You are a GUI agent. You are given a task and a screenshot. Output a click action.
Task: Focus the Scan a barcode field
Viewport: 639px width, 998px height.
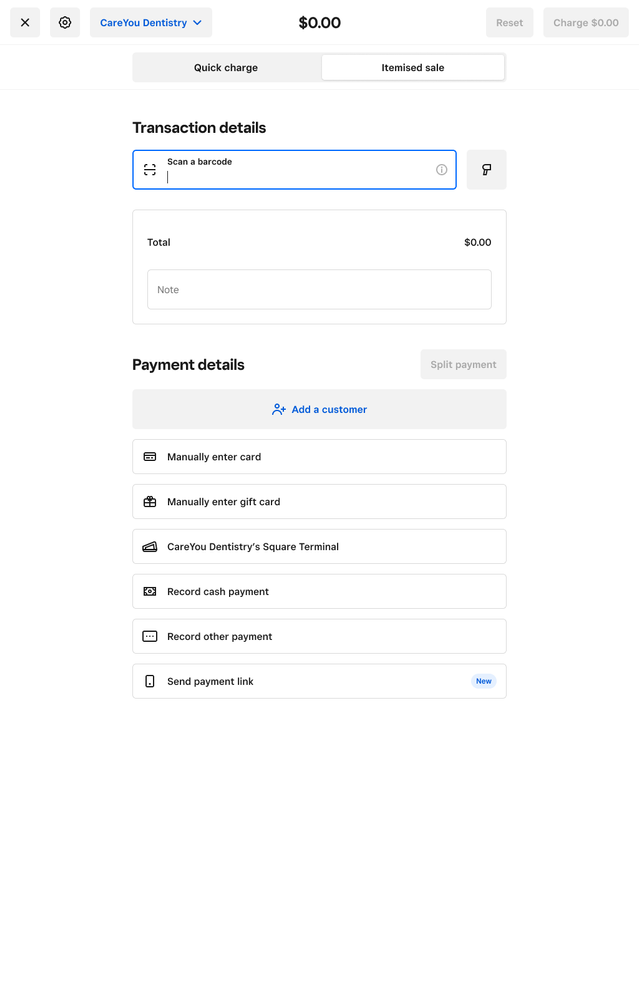pos(295,176)
